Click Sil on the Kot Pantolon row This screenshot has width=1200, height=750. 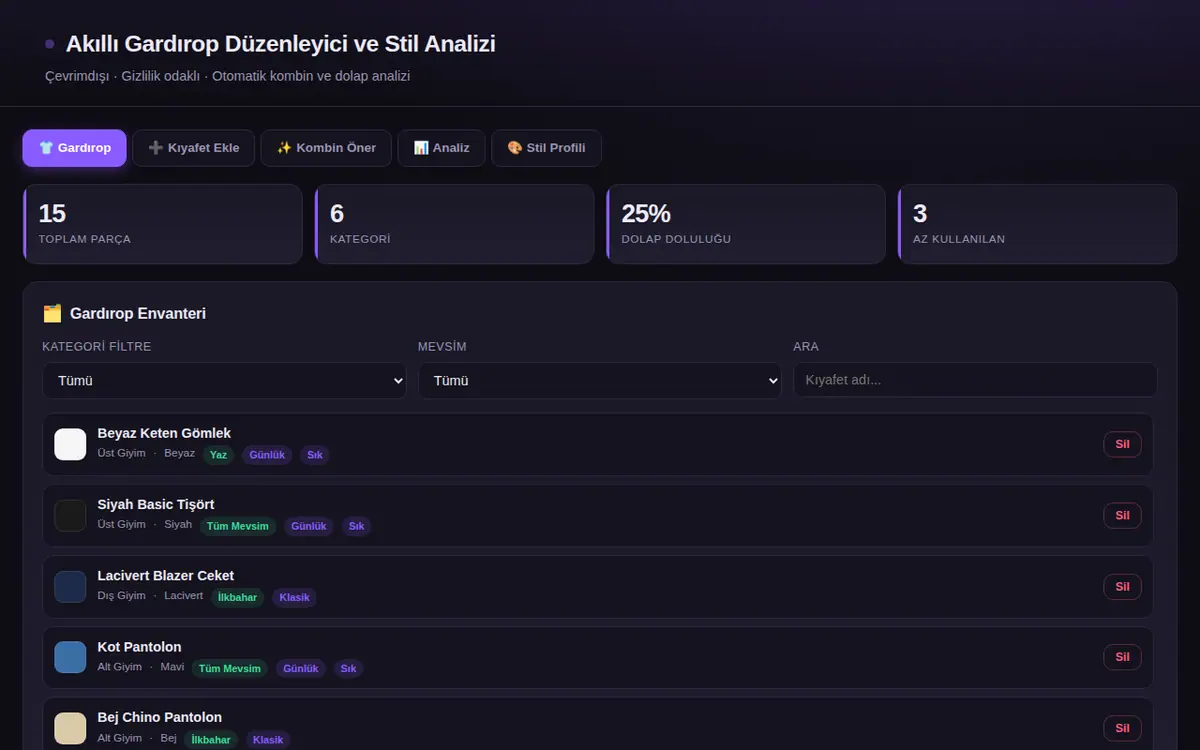click(x=1122, y=657)
